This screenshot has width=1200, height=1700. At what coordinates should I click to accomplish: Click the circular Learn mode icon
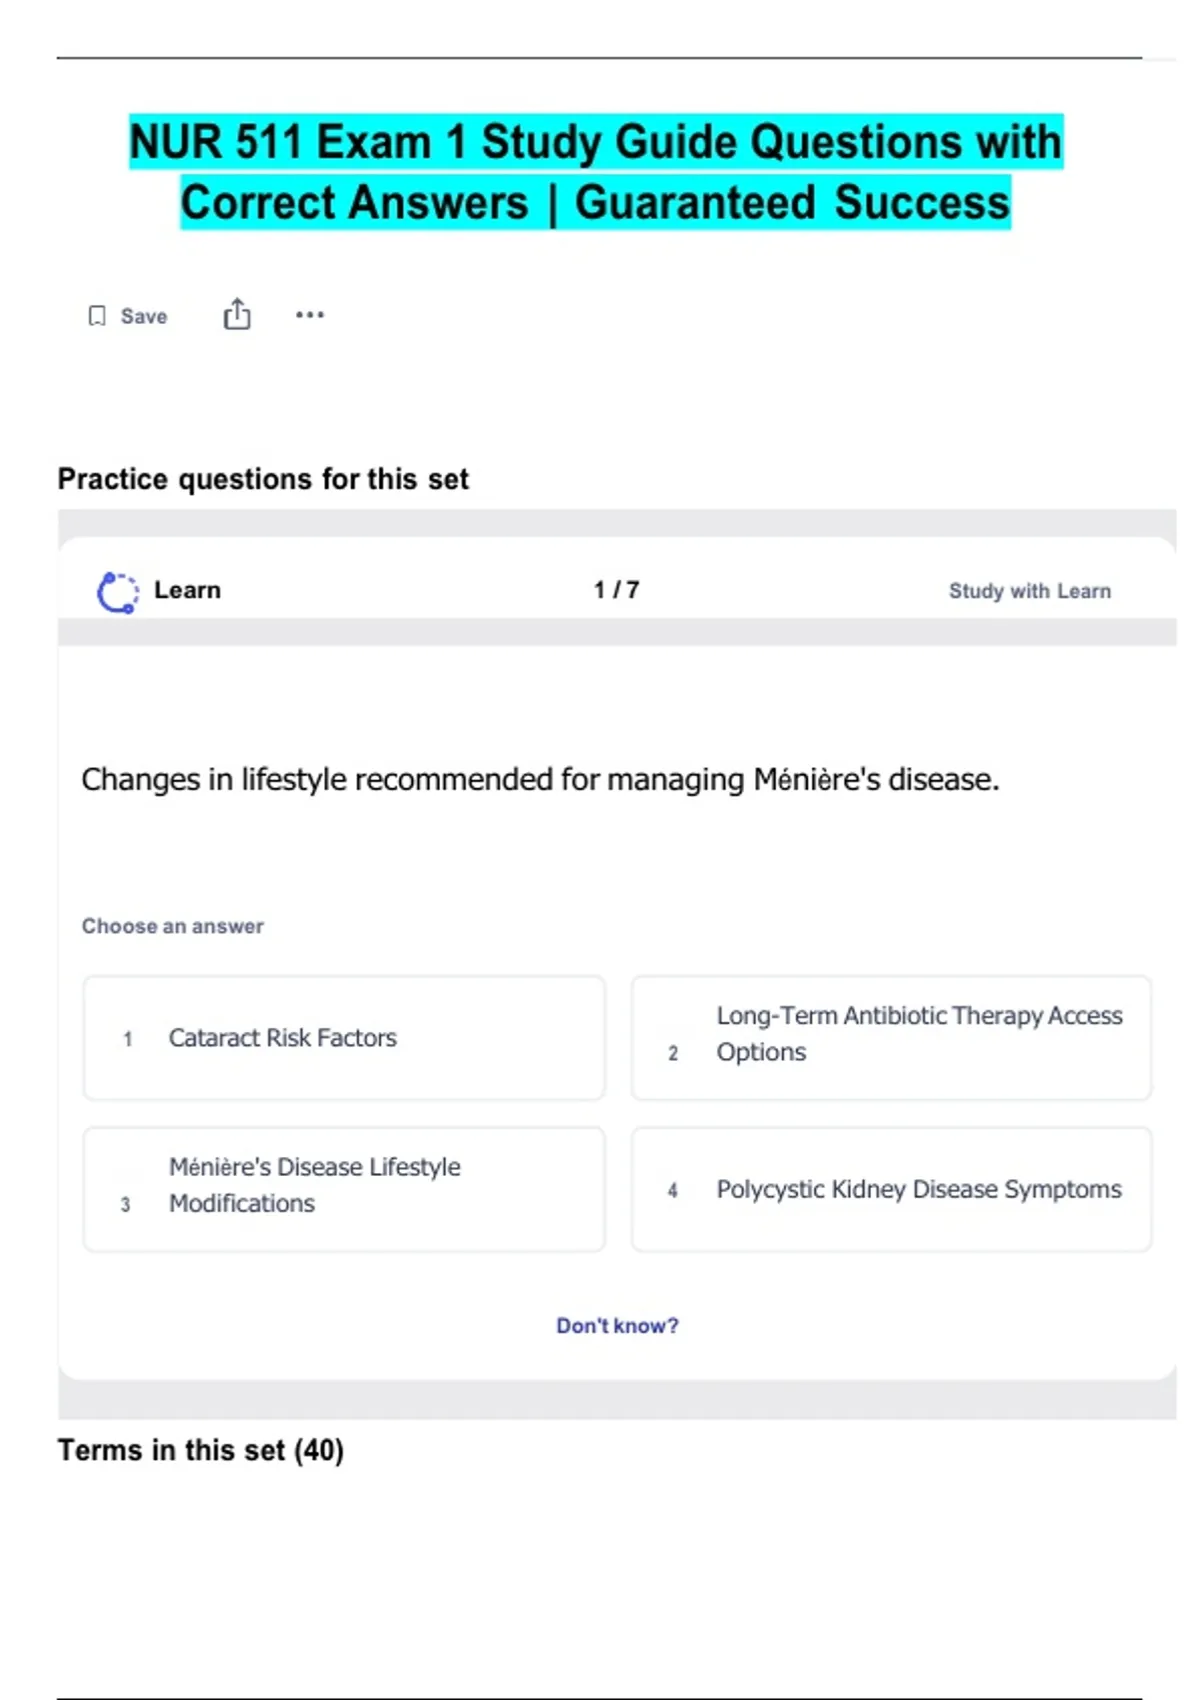tap(117, 592)
